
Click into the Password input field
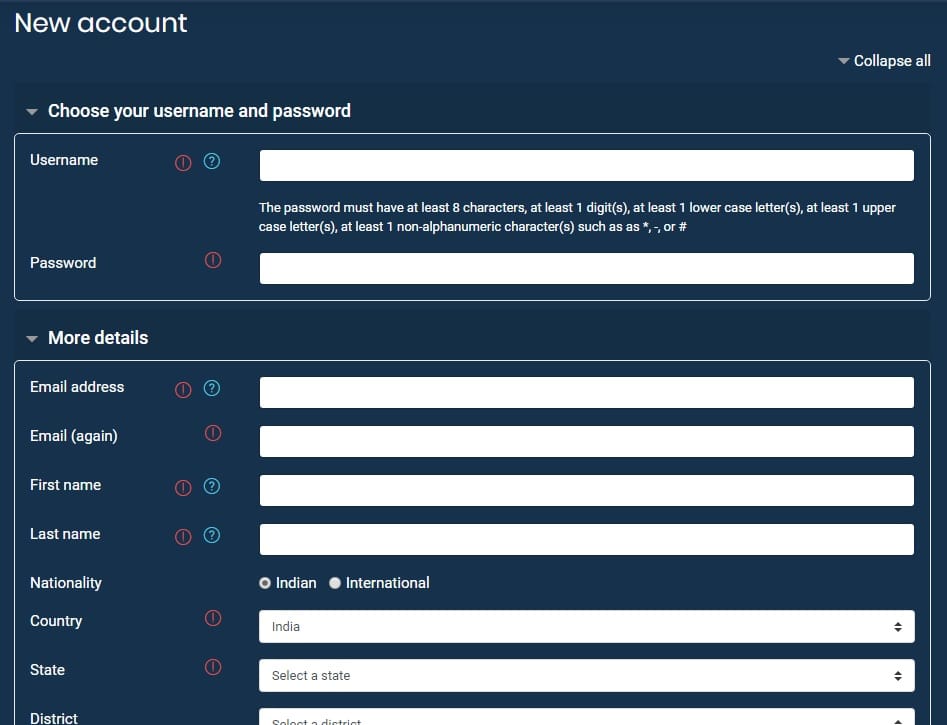point(586,268)
